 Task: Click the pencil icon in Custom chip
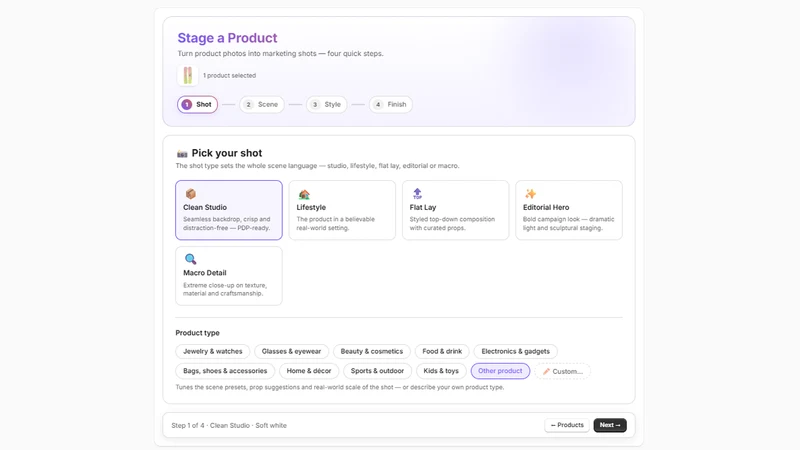[x=546, y=371]
